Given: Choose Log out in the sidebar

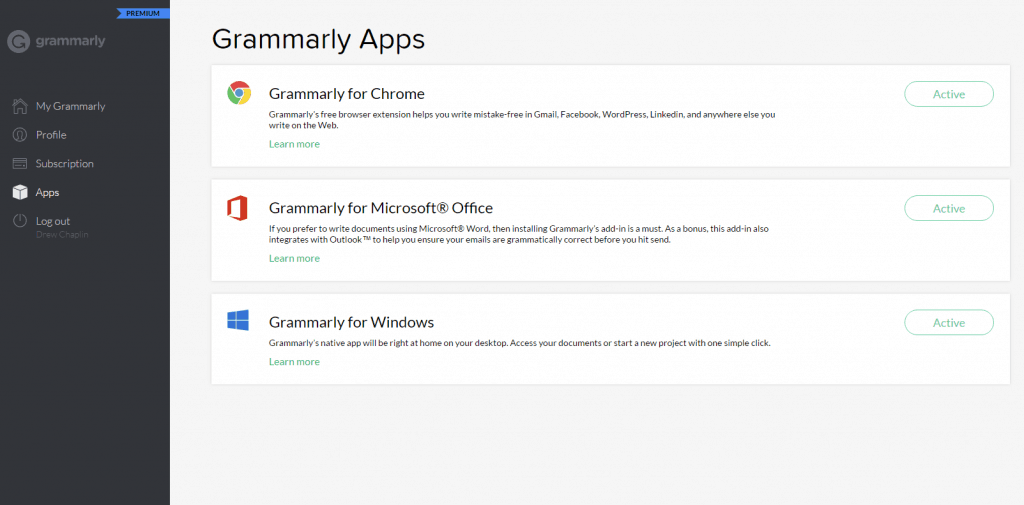Looking at the screenshot, I should point(52,221).
